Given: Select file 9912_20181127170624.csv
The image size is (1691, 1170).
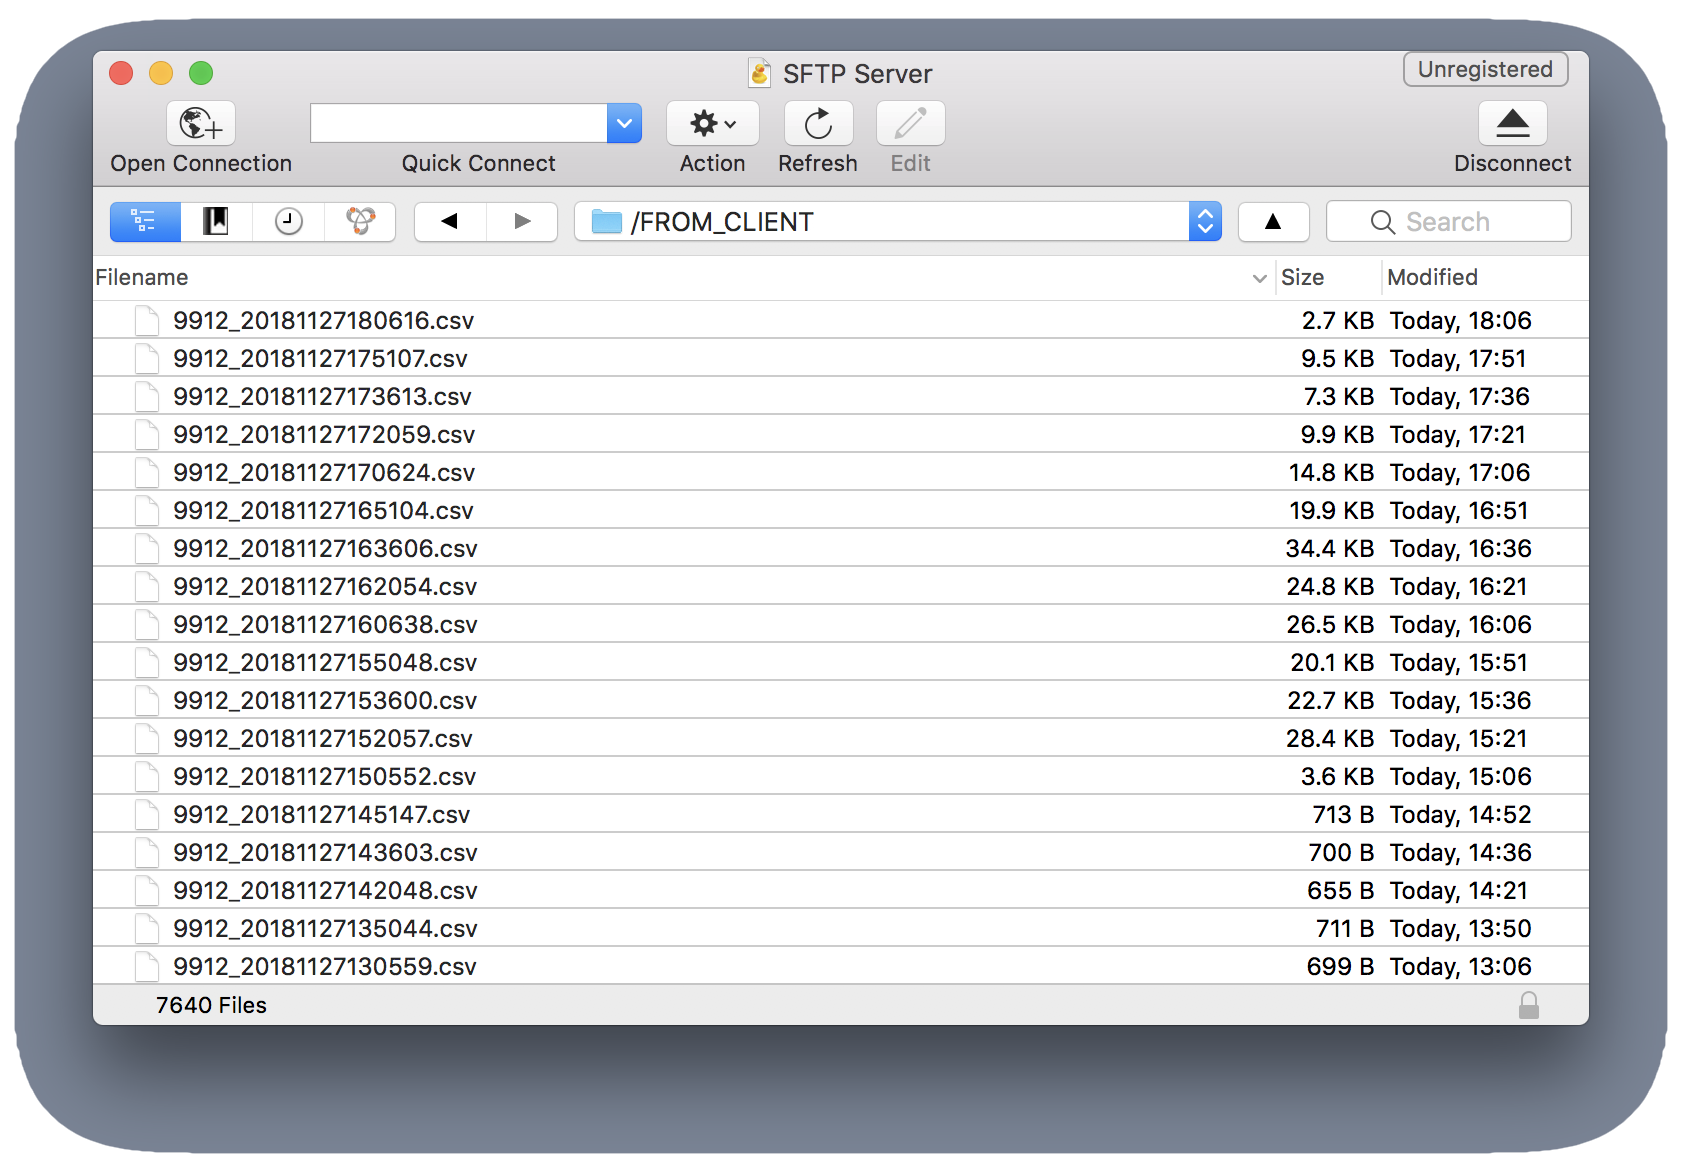Looking at the screenshot, I should tap(840, 472).
